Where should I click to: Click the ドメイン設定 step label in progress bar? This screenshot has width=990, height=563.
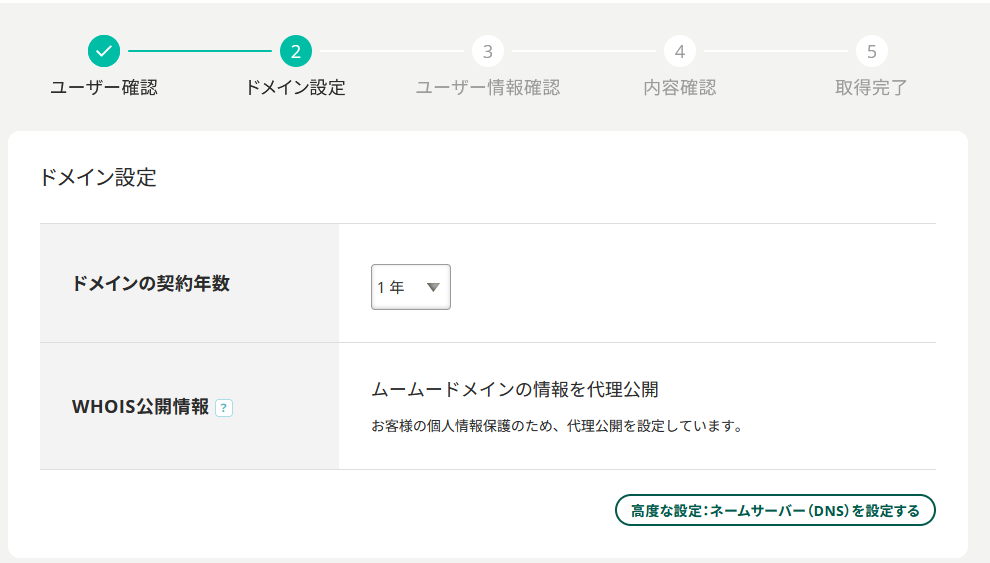point(295,87)
